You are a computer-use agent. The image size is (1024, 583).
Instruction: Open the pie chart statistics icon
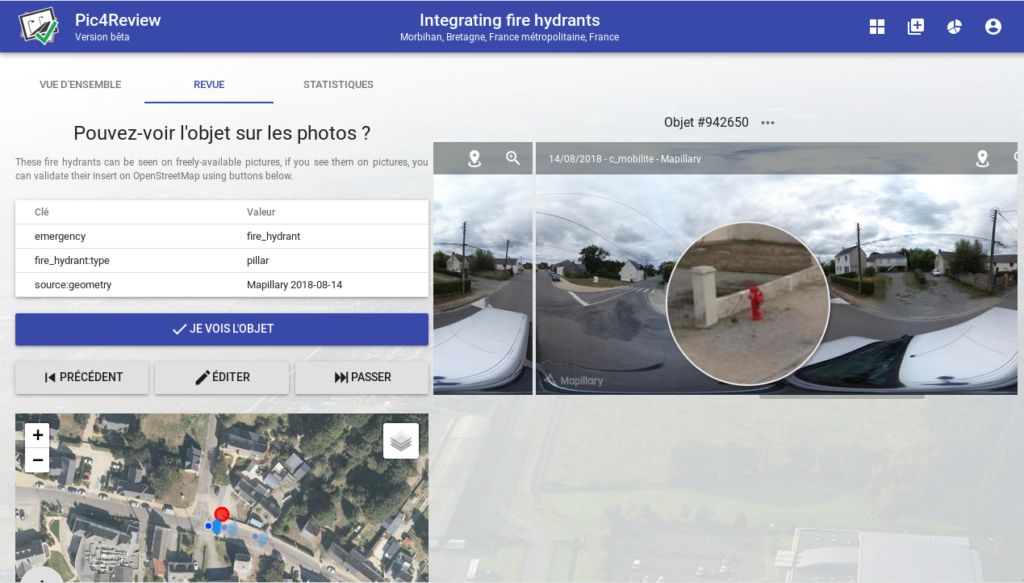click(x=954, y=27)
